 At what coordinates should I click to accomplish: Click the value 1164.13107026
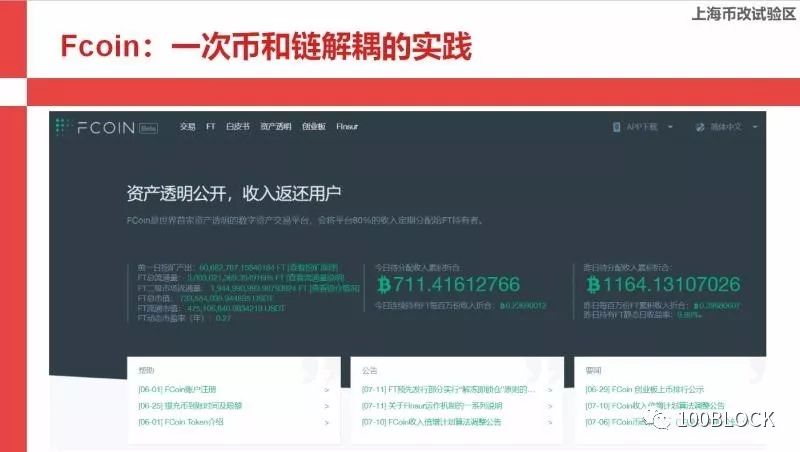pos(671,284)
